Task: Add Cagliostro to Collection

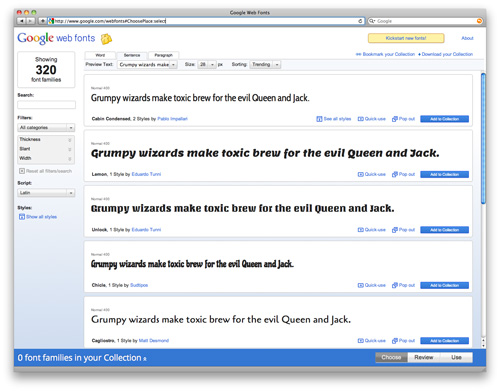Action: coord(444,341)
